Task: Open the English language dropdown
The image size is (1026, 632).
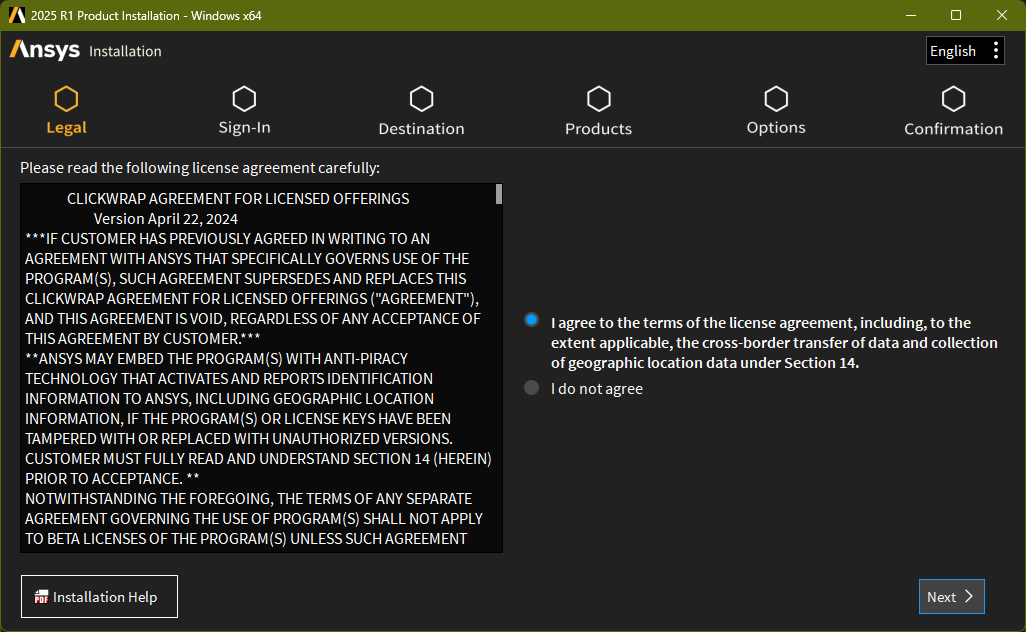Action: [x=952, y=51]
